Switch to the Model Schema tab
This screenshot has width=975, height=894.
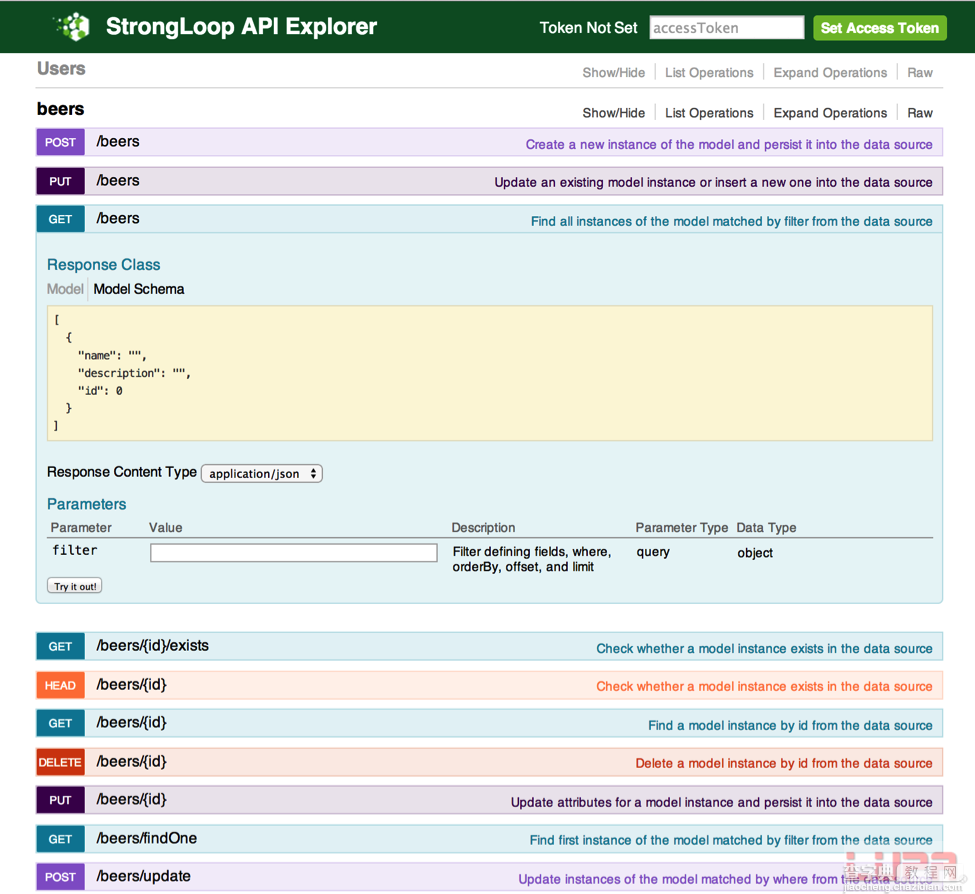[x=139, y=289]
